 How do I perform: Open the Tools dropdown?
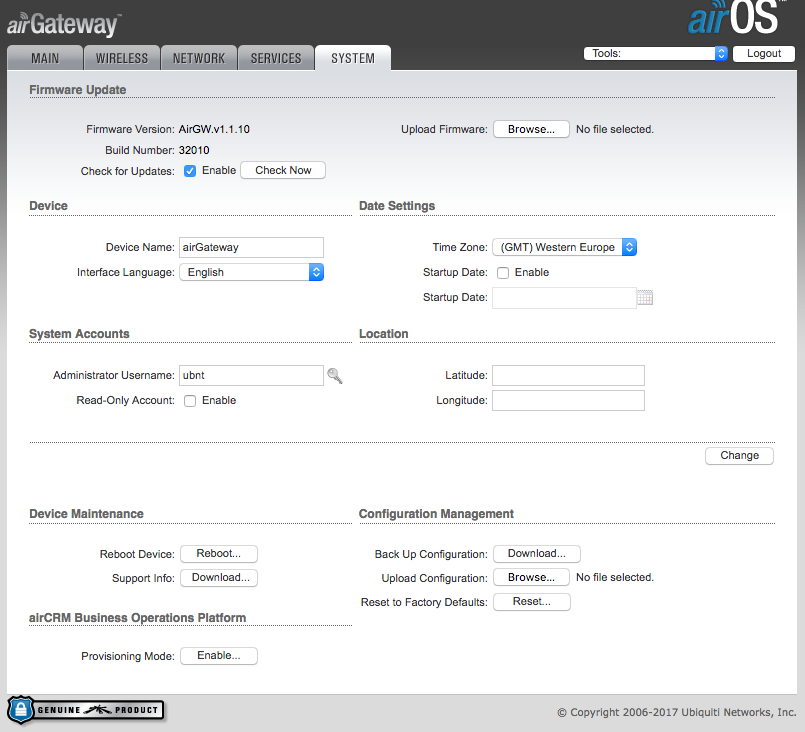click(656, 53)
